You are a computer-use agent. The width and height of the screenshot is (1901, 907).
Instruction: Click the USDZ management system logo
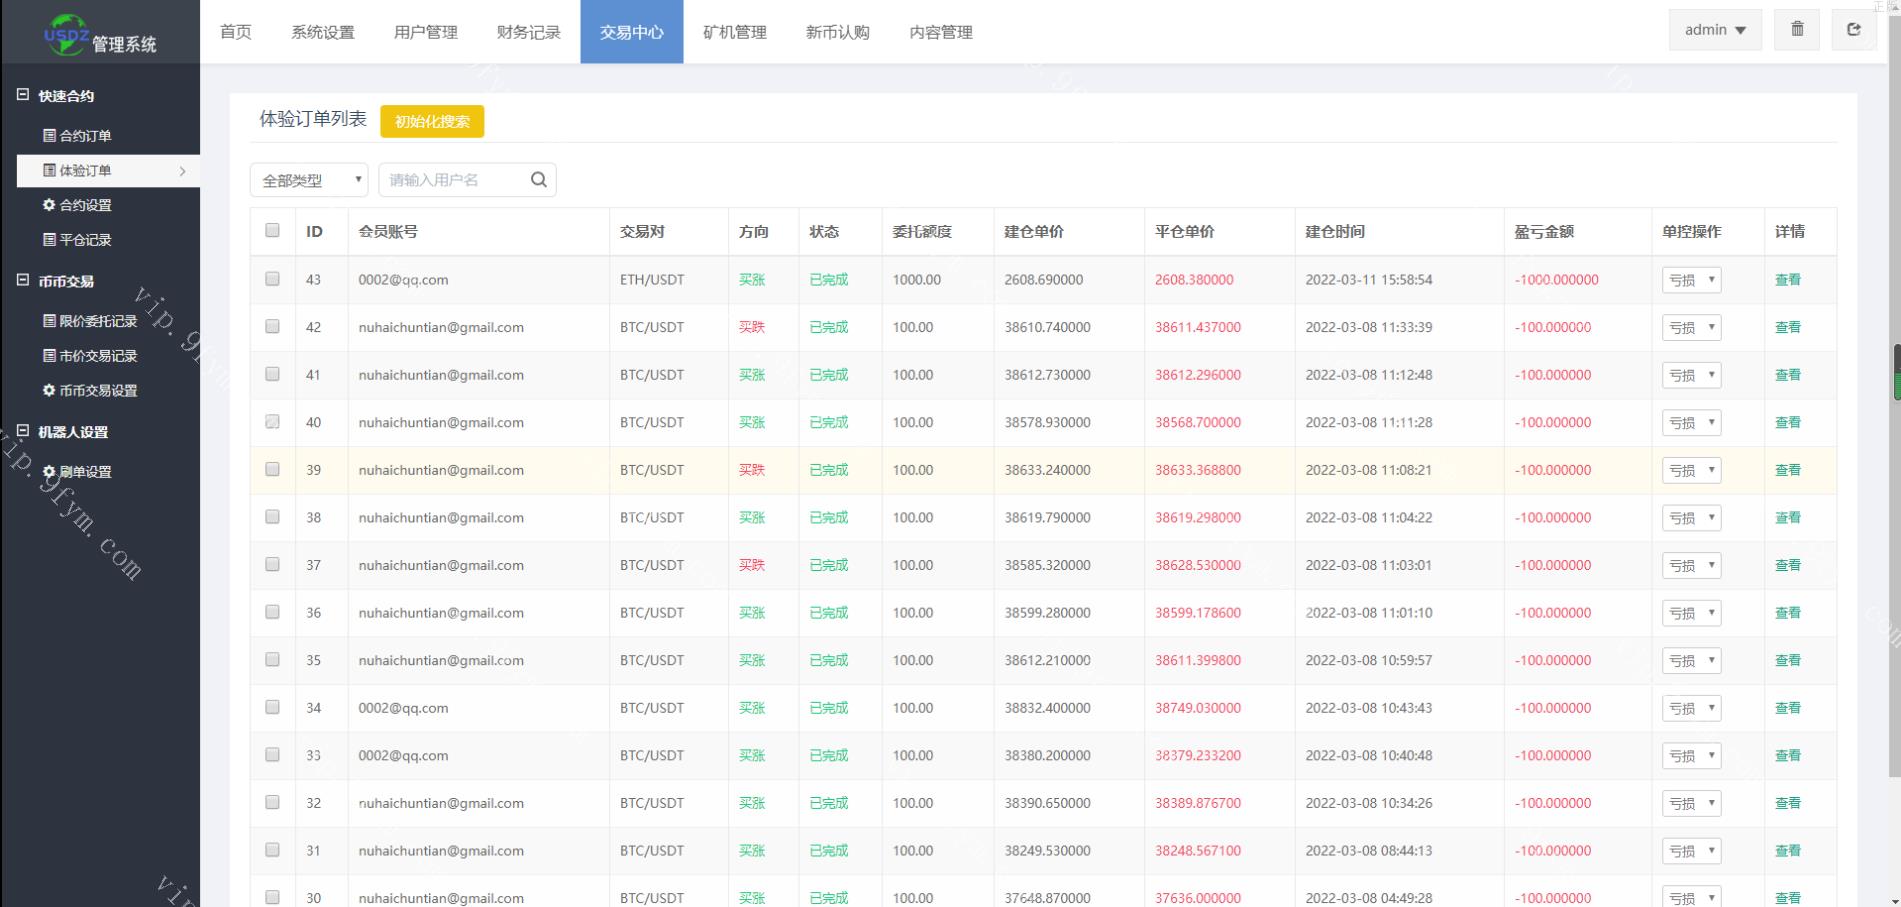click(x=100, y=35)
